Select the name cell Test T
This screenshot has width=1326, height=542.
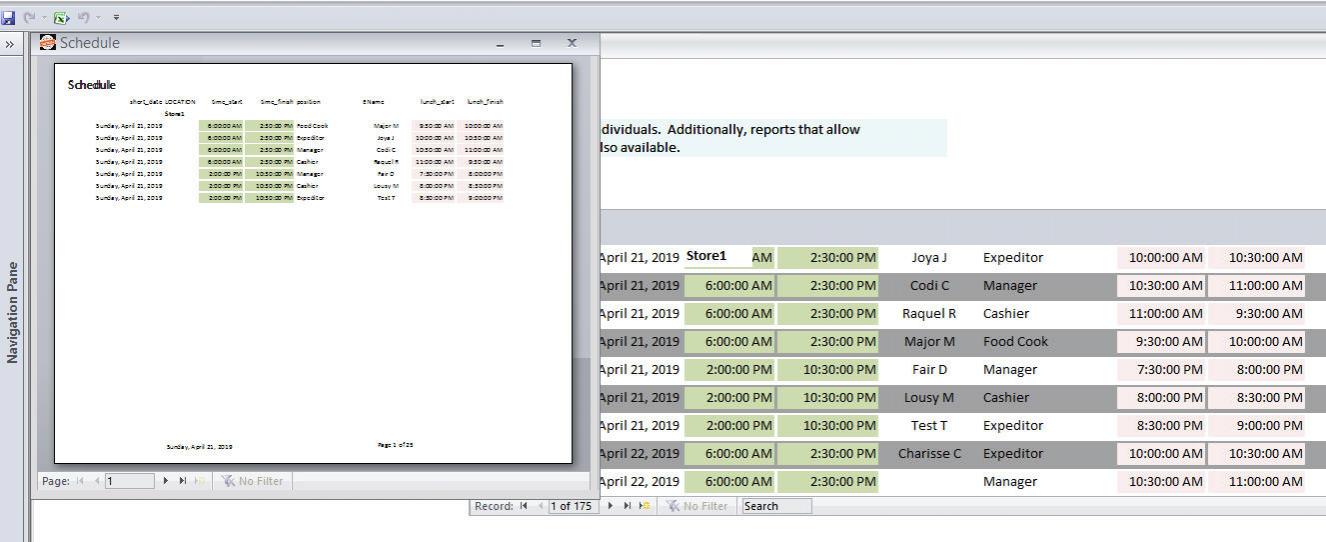(x=930, y=425)
